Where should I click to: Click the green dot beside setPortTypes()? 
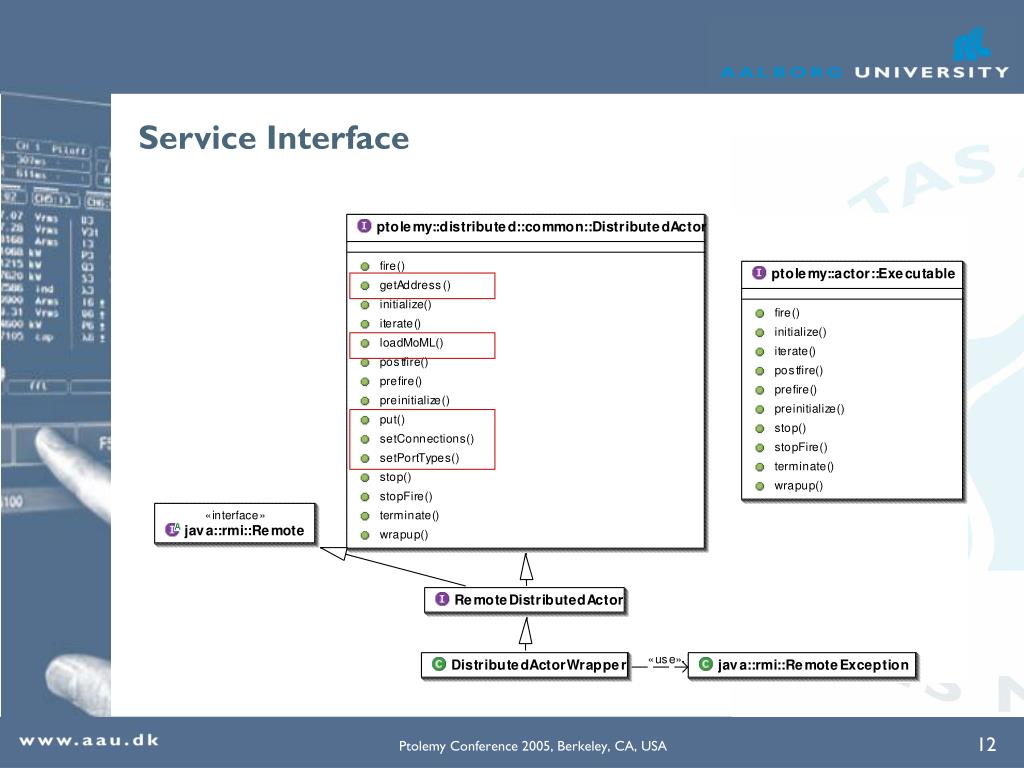pos(365,458)
